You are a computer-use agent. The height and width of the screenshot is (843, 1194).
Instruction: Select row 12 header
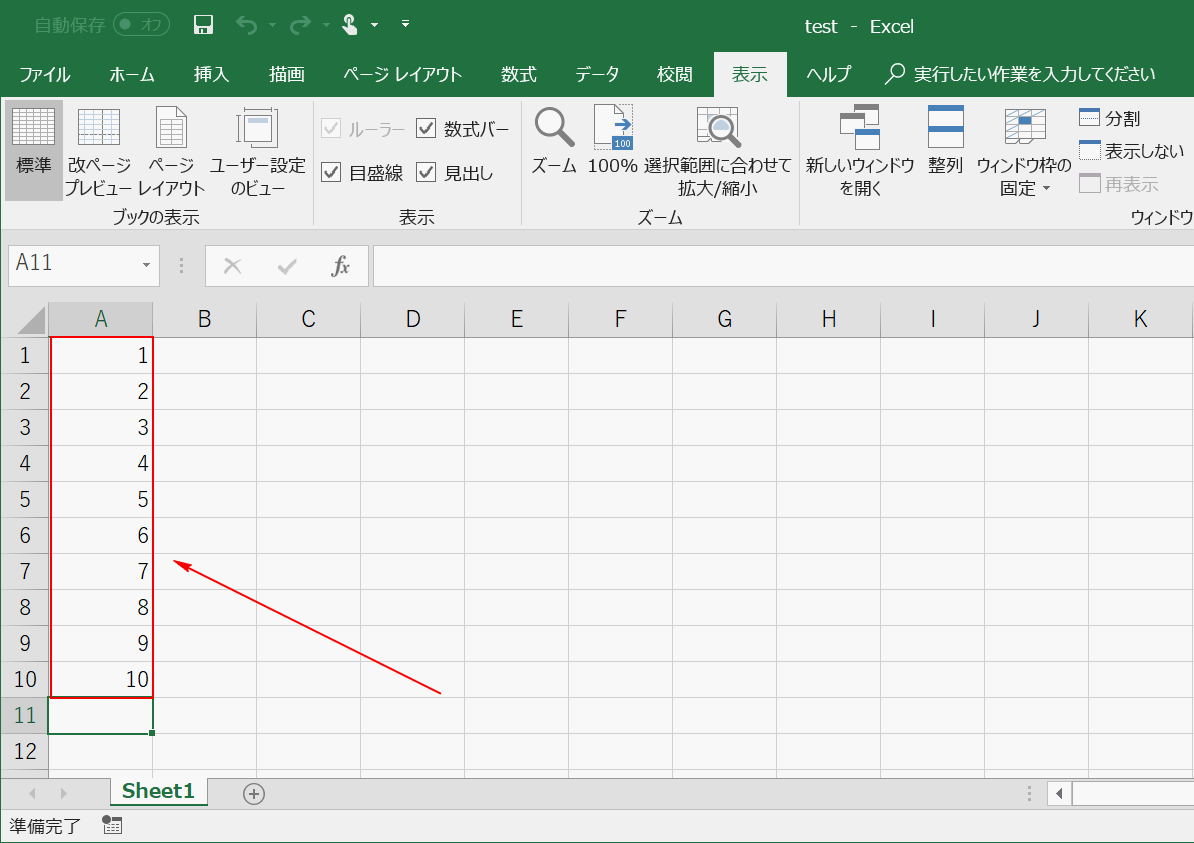coord(24,751)
